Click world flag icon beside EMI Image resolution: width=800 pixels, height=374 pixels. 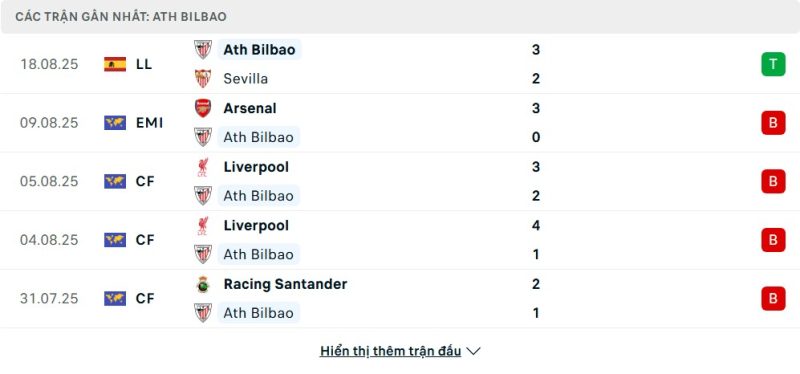click(115, 123)
